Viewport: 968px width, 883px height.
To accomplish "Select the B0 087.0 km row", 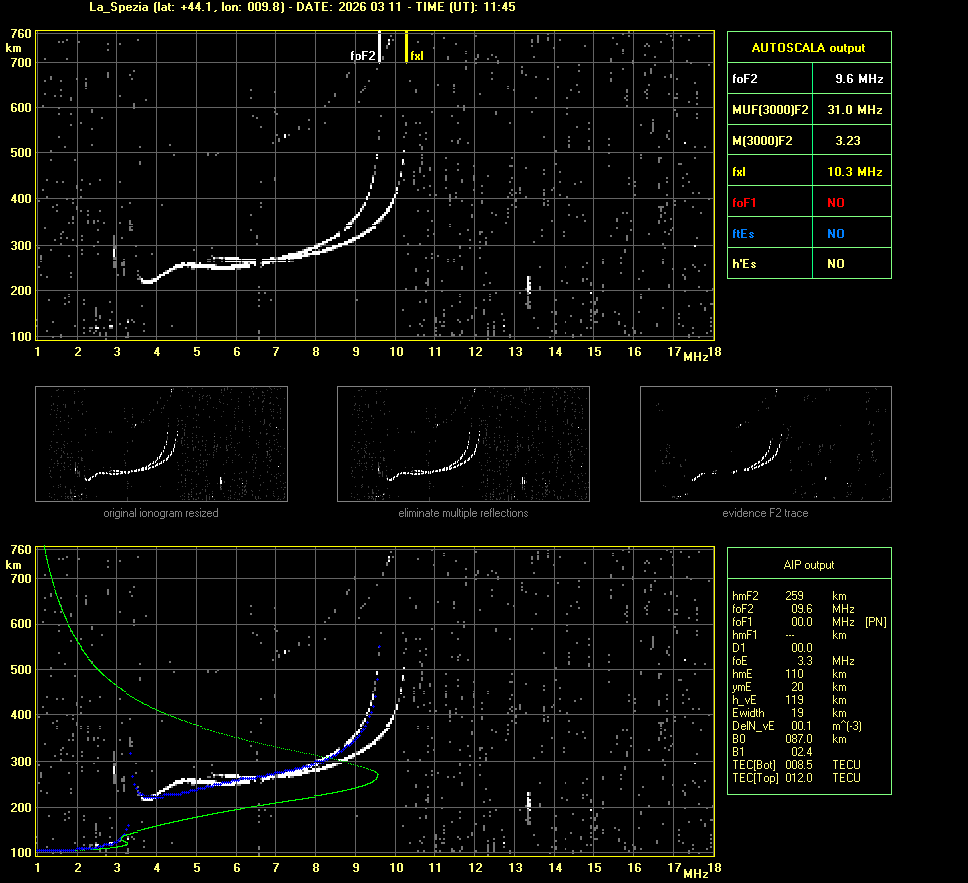I will [790, 738].
